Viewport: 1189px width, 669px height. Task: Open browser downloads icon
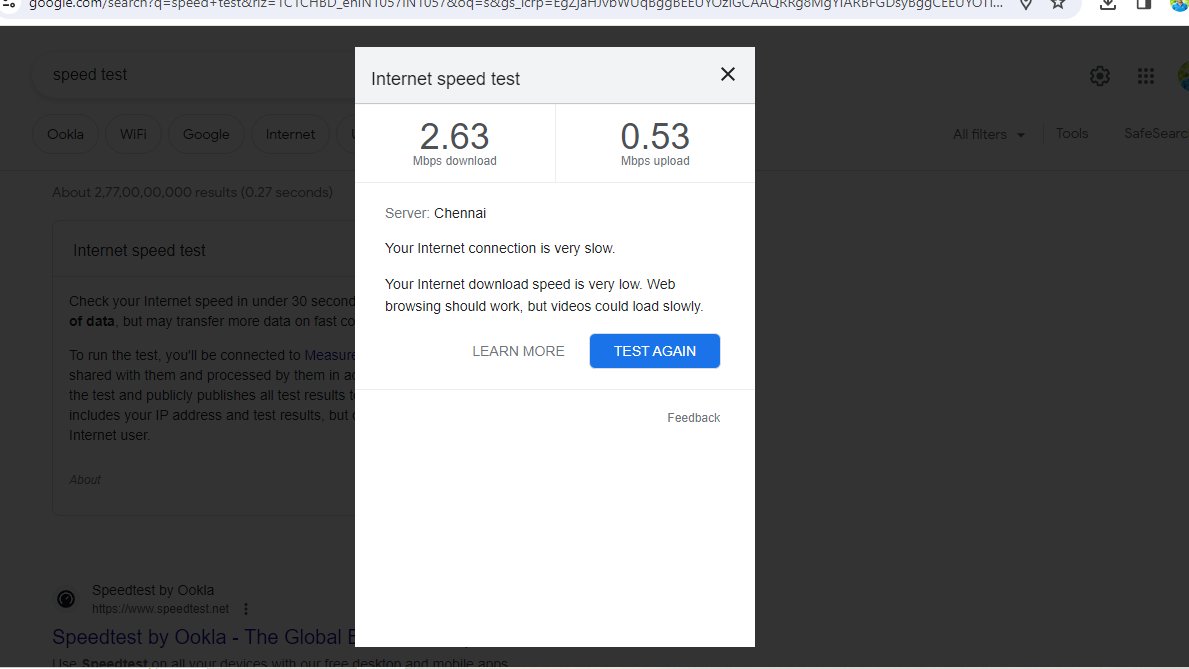[1107, 5]
